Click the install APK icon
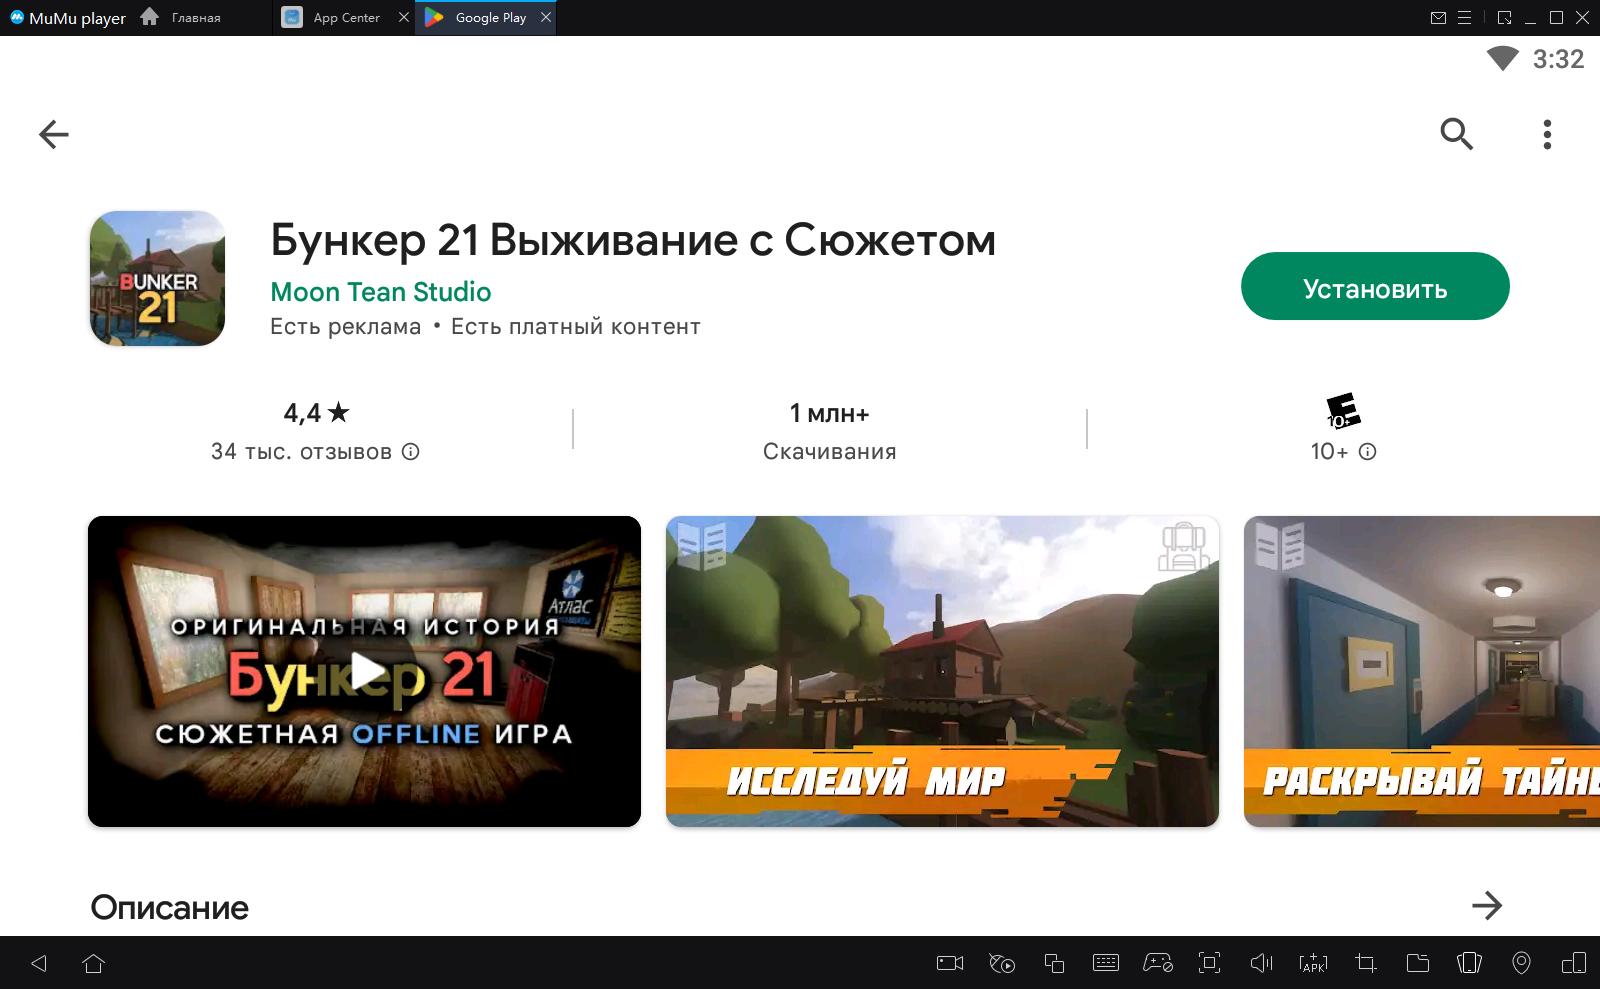The width and height of the screenshot is (1600, 989). pyautogui.click(x=1313, y=963)
